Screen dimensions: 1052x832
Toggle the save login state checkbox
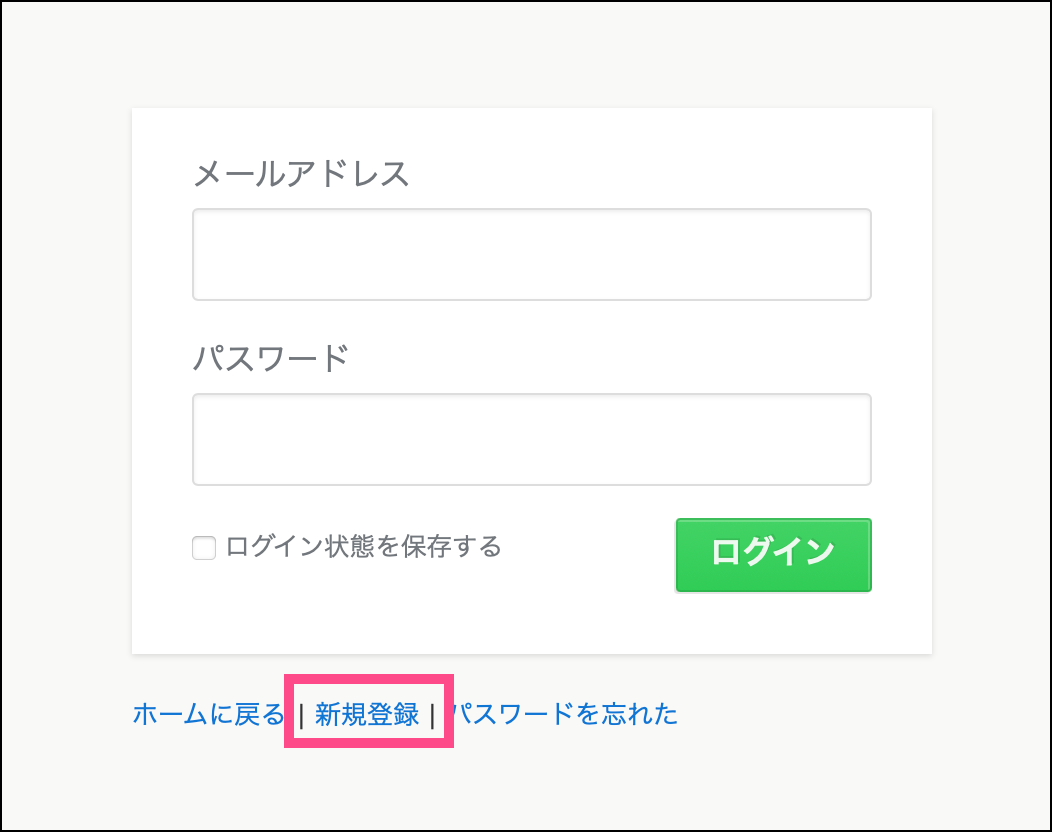[204, 548]
